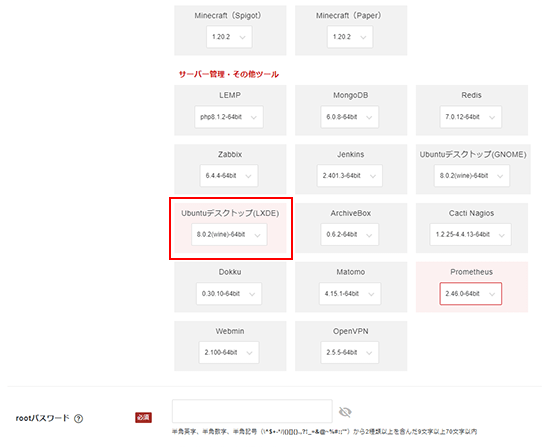This screenshot has width=550, height=447.
Task: Select the Webmin application label
Action: click(230, 331)
